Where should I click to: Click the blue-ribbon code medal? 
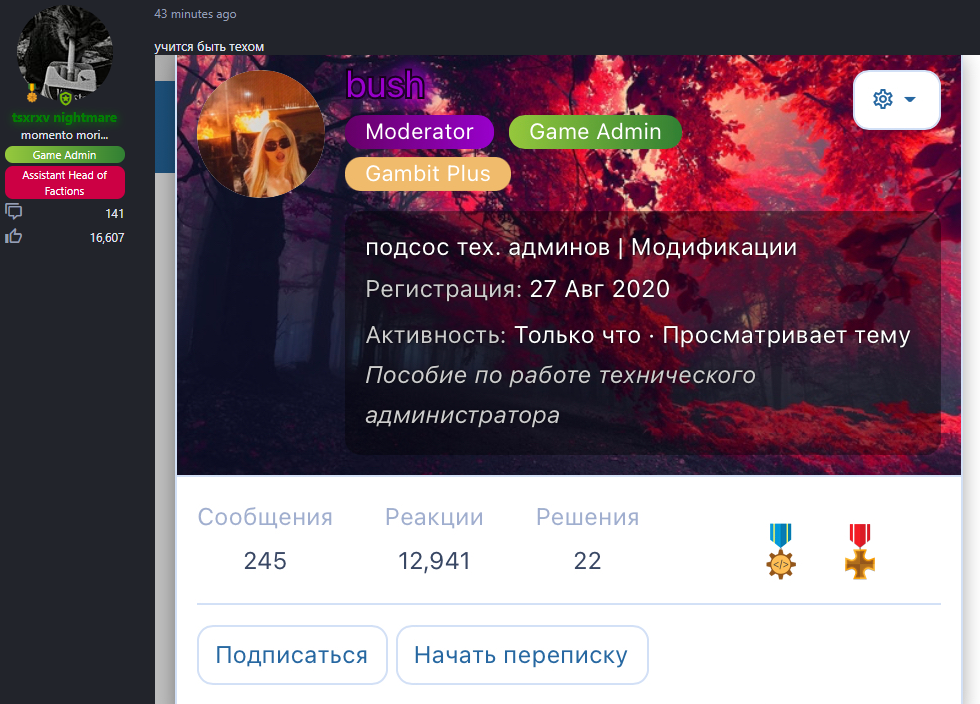click(781, 551)
